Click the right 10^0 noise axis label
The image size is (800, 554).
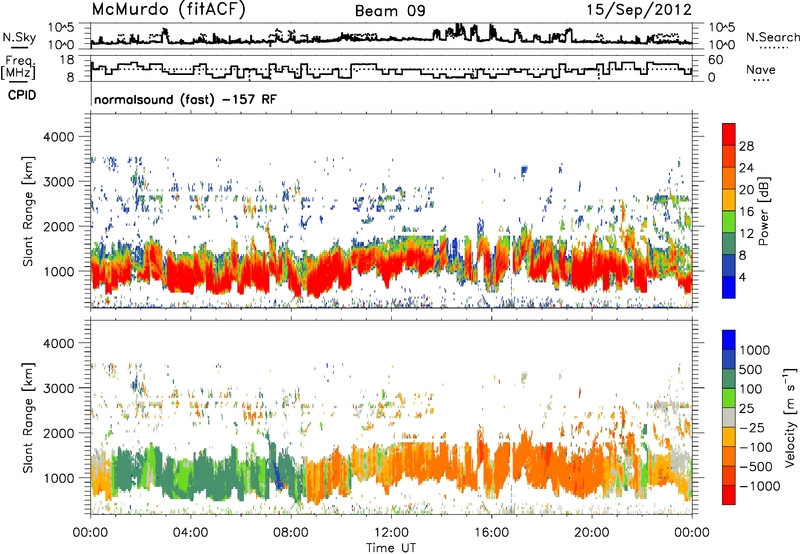[x=722, y=45]
